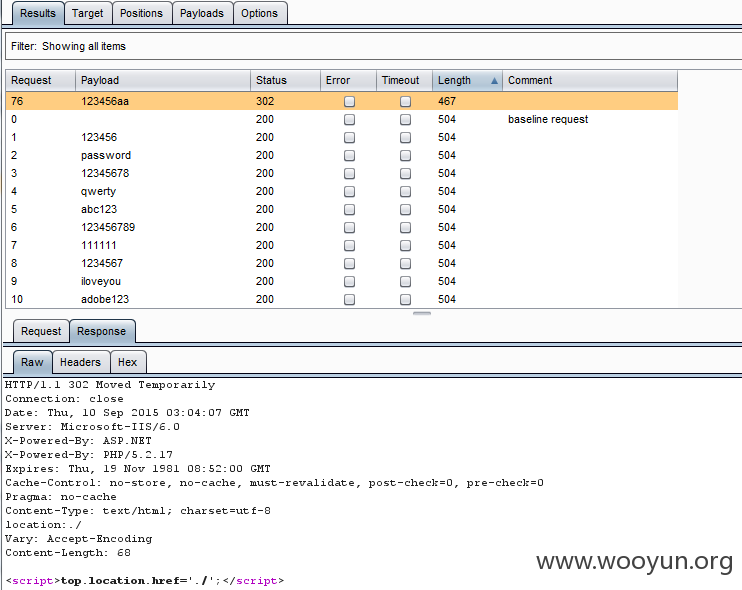742x590 pixels.
Task: Switch to Hex response view
Action: coord(128,362)
